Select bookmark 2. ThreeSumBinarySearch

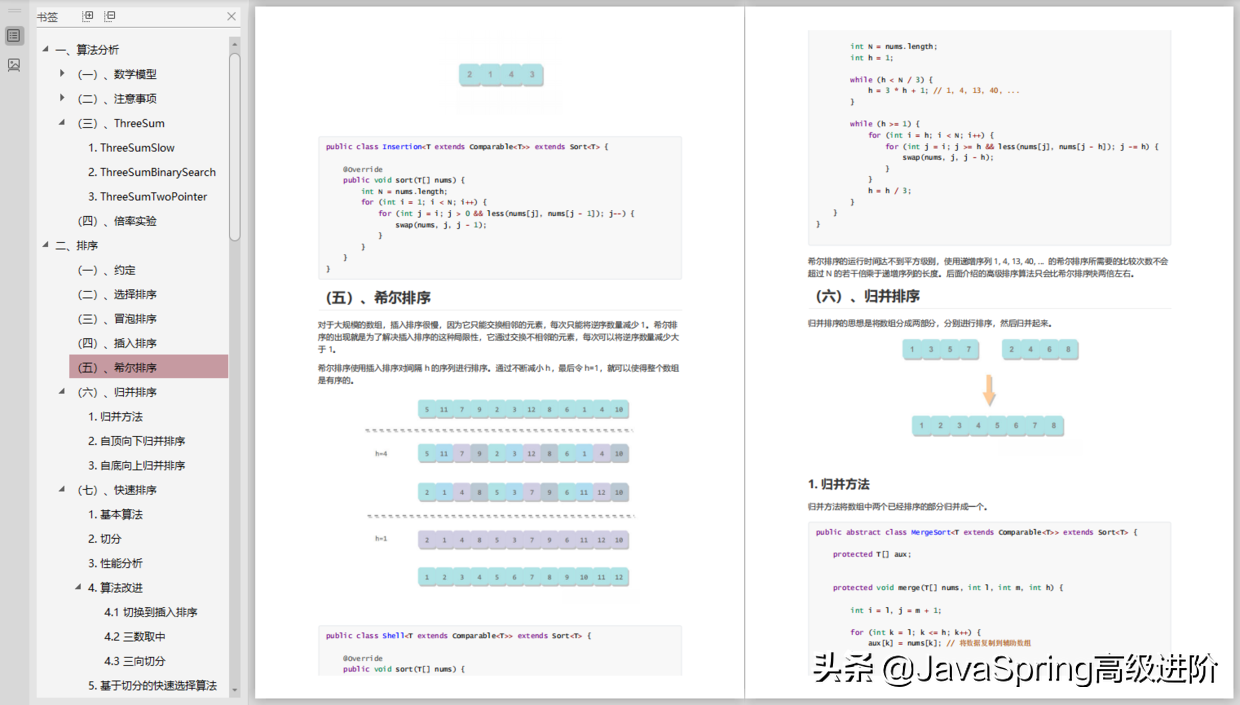coord(152,172)
